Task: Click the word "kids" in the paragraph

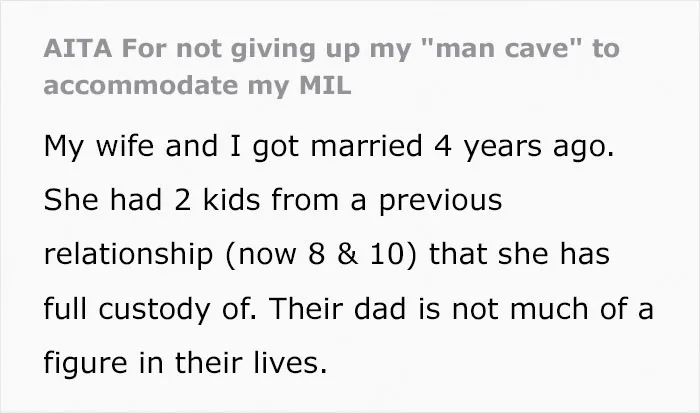Action: point(231,200)
